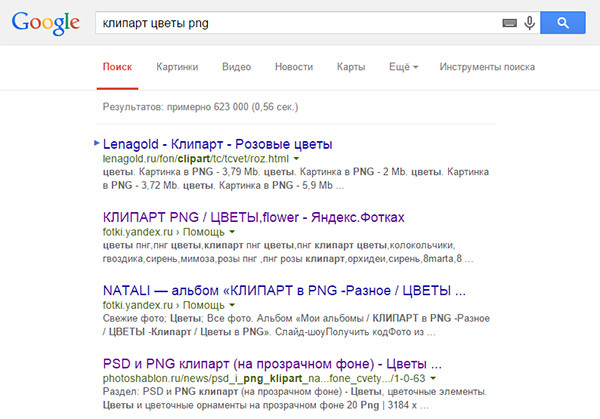Open the on-screen keyboard icon
The height and width of the screenshot is (419, 600).
tap(509, 23)
